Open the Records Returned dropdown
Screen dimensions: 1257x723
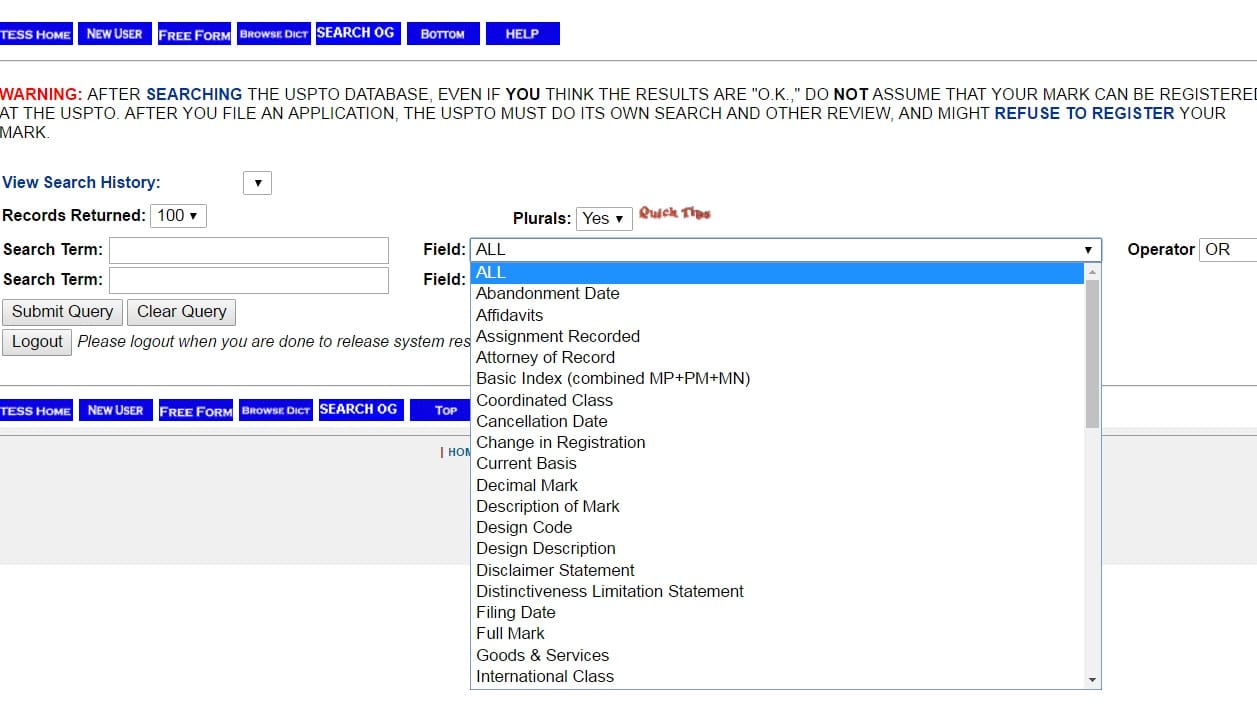[x=180, y=216]
